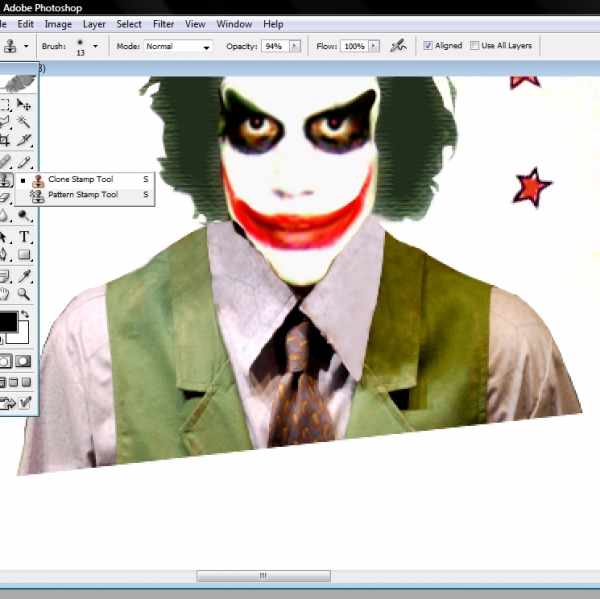Select the Slice tool
This screenshot has height=599, width=600.
[x=24, y=140]
